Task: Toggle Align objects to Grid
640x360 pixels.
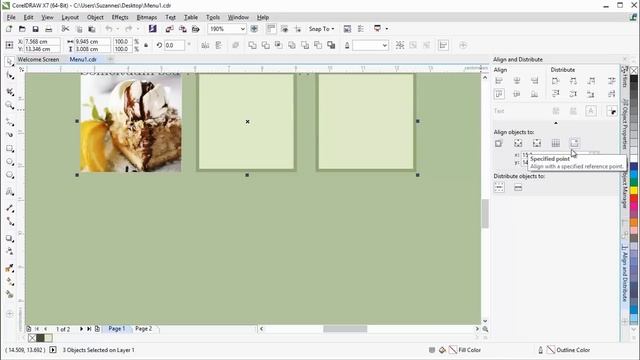Action: click(x=556, y=143)
